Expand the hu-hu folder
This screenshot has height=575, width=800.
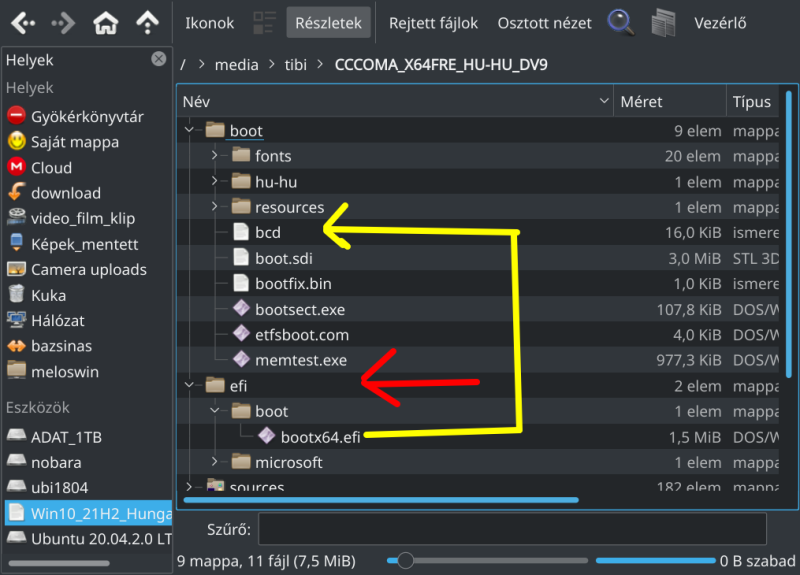214,181
